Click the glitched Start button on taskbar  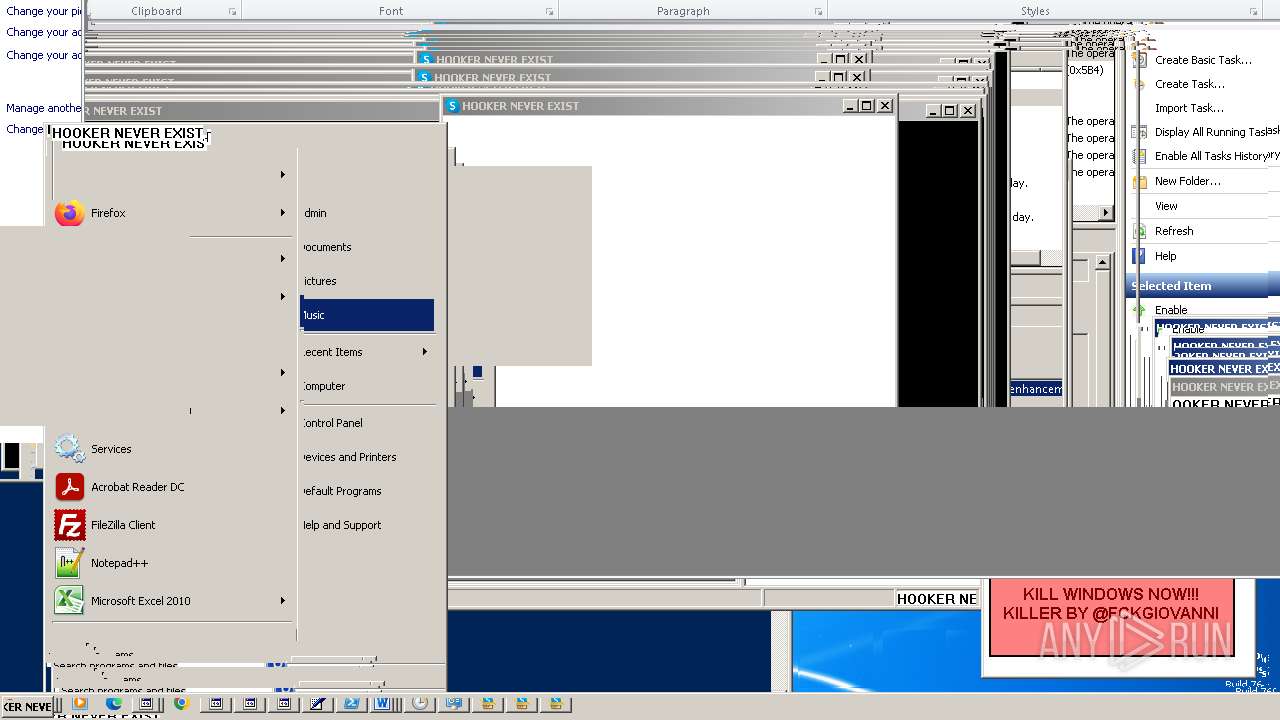click(26, 706)
